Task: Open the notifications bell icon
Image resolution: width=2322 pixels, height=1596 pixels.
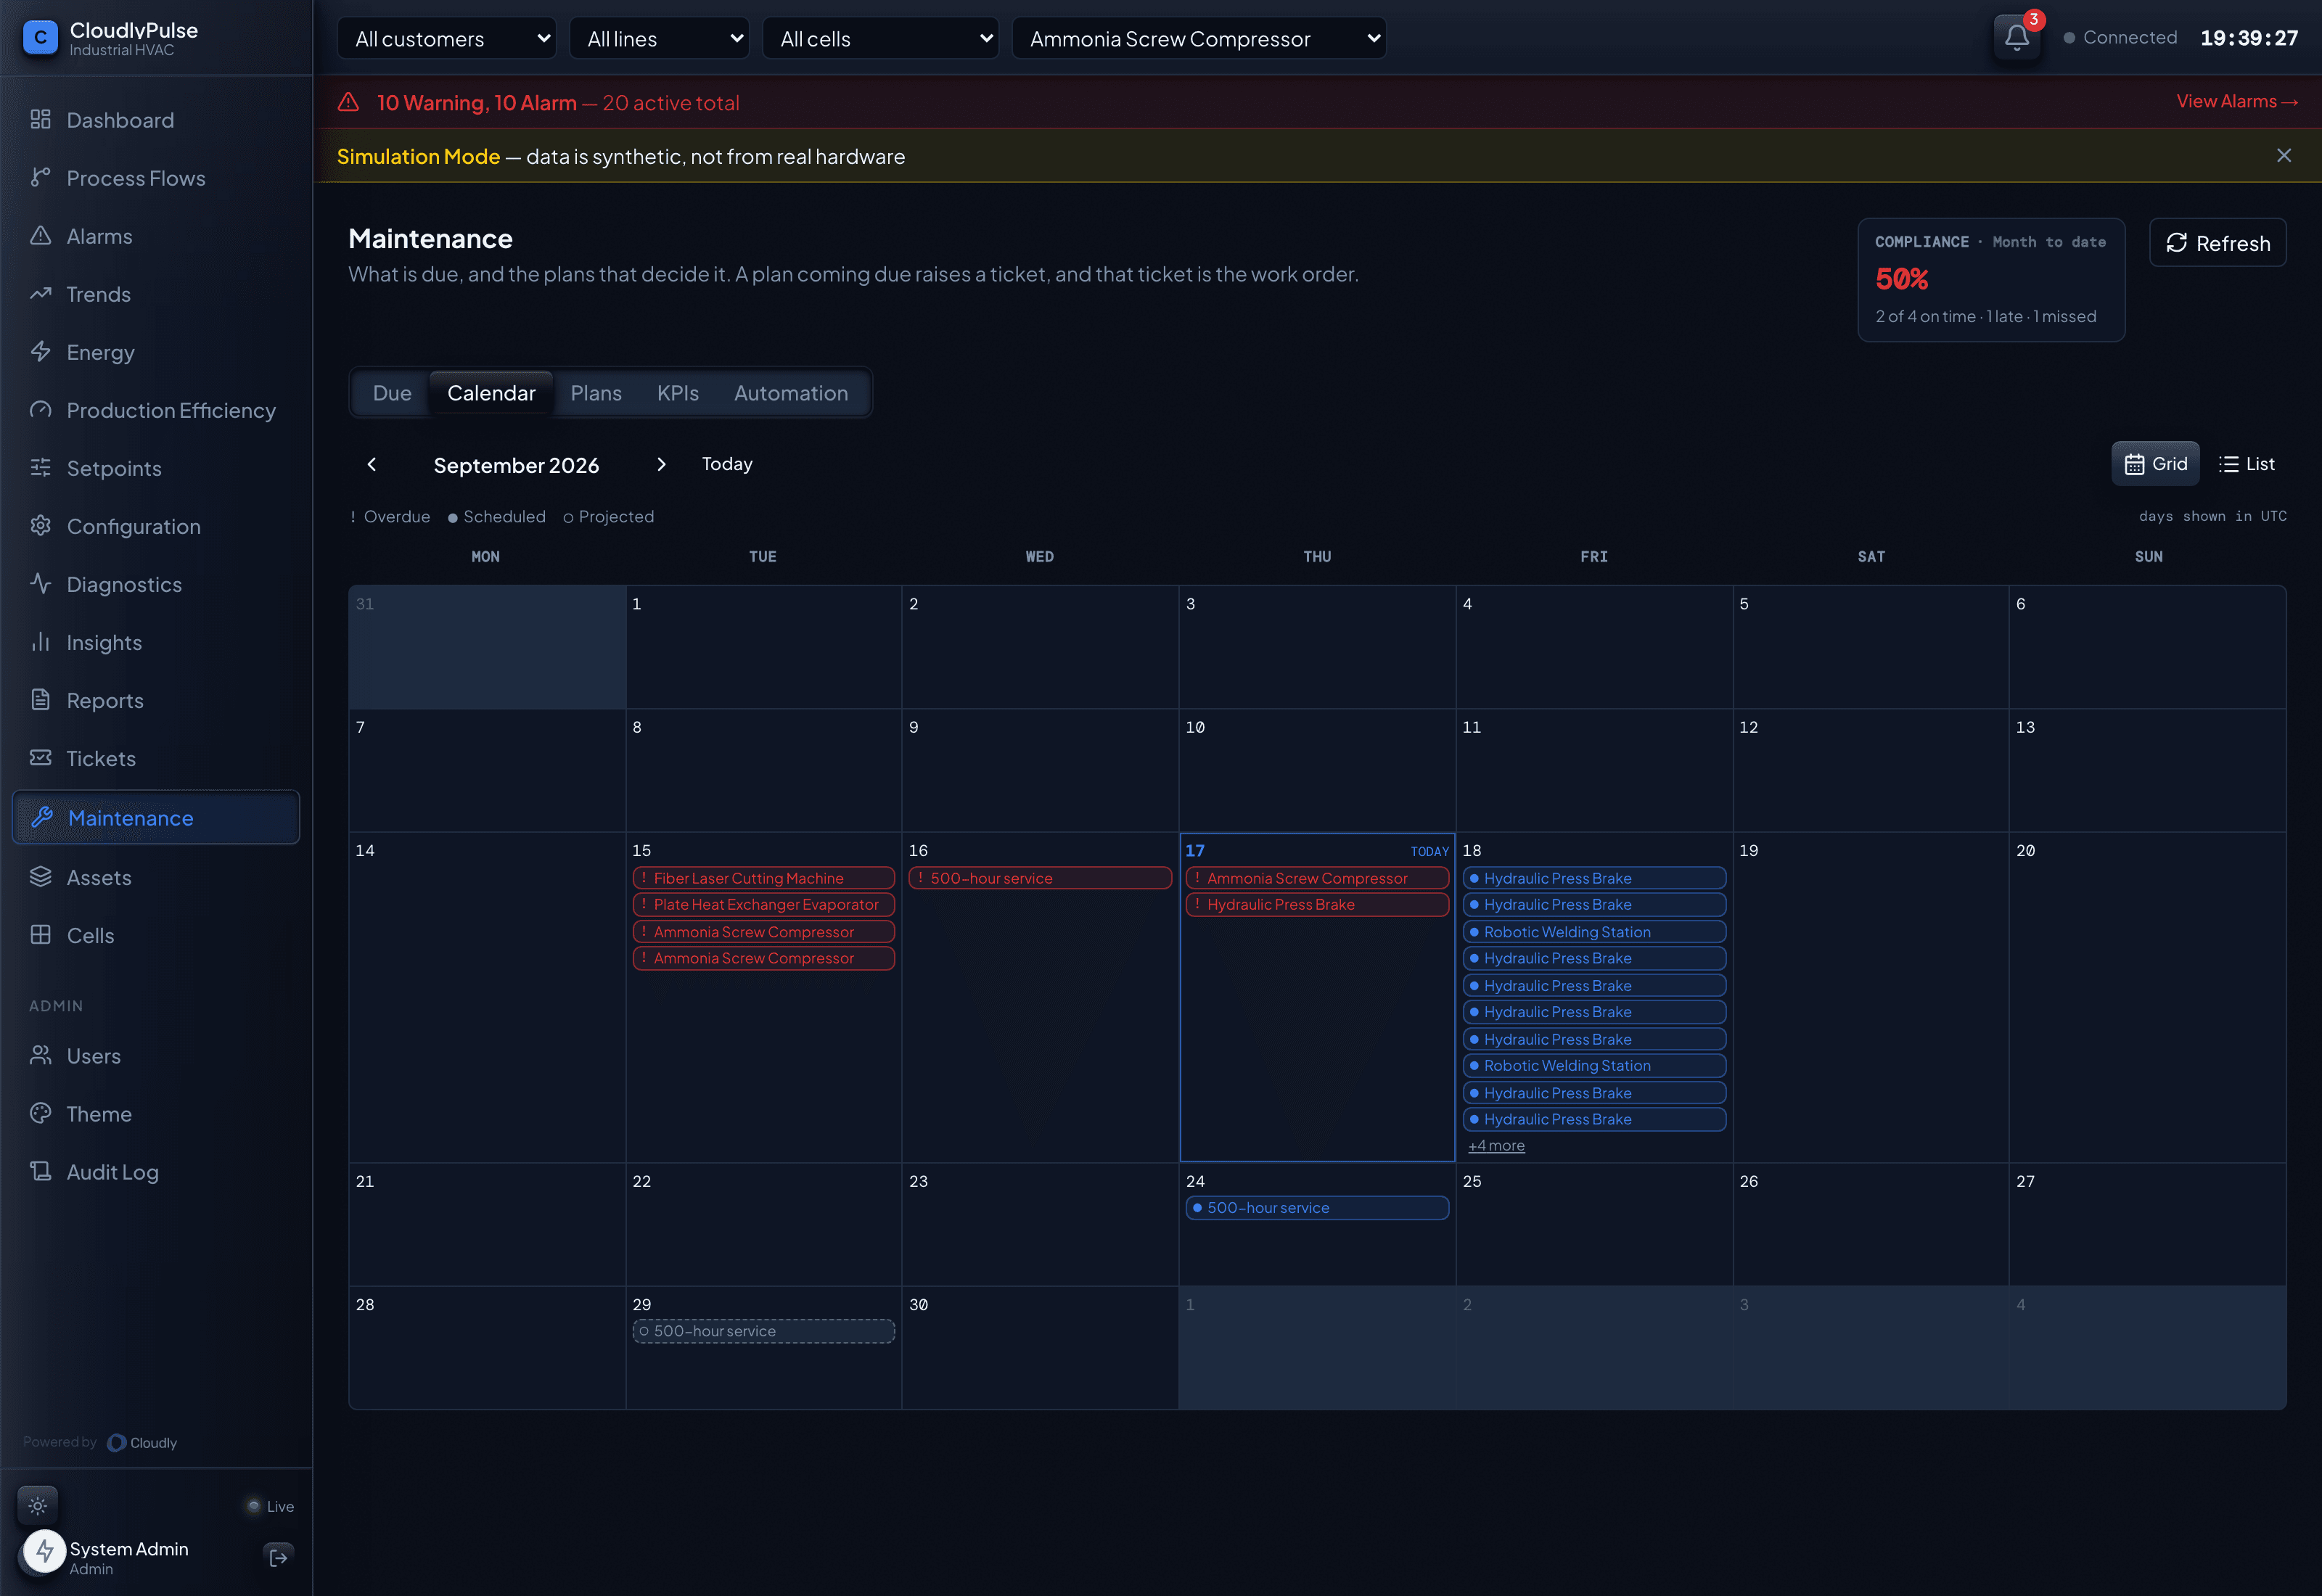Action: coord(2016,38)
